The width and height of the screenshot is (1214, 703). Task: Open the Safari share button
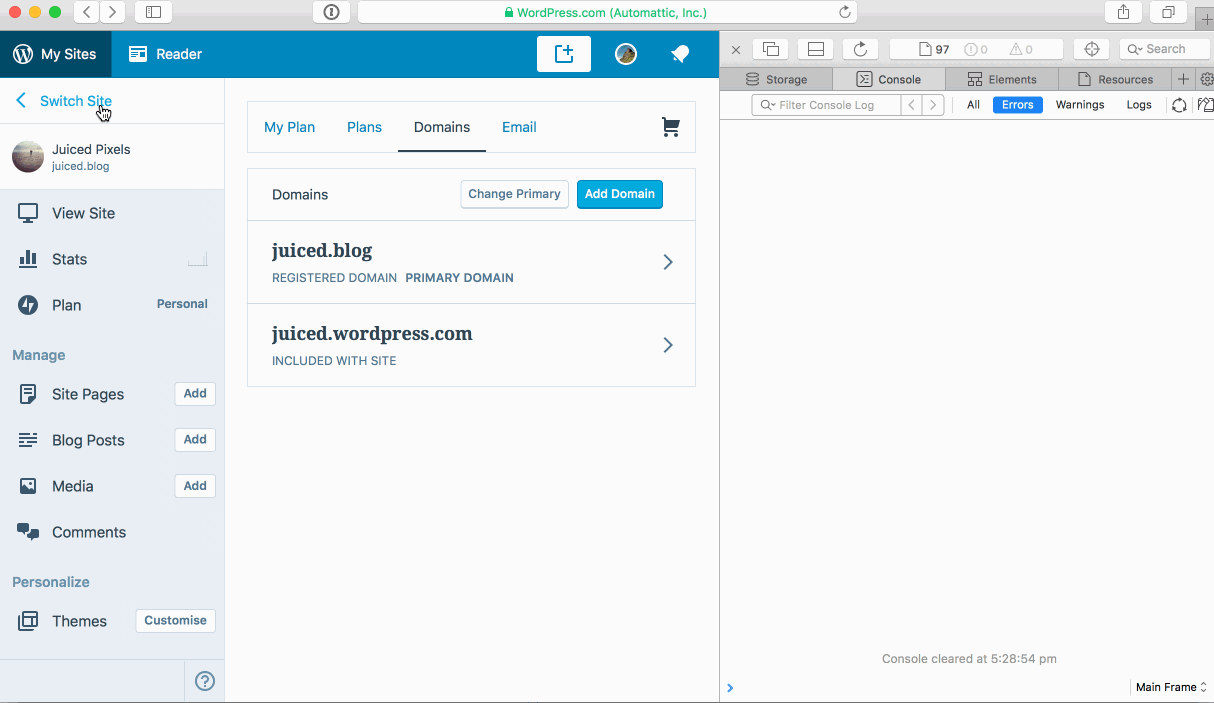coord(1123,12)
